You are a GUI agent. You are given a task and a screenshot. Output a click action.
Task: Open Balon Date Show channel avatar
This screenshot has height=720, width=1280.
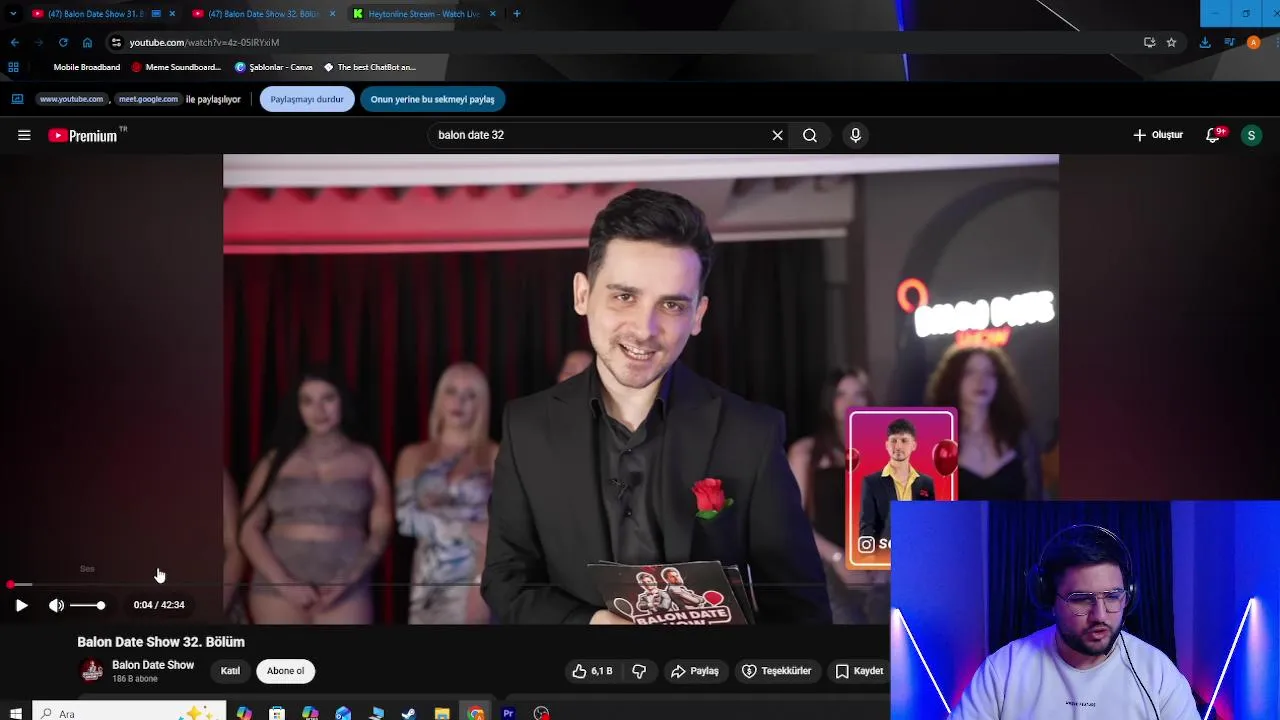pyautogui.click(x=92, y=671)
